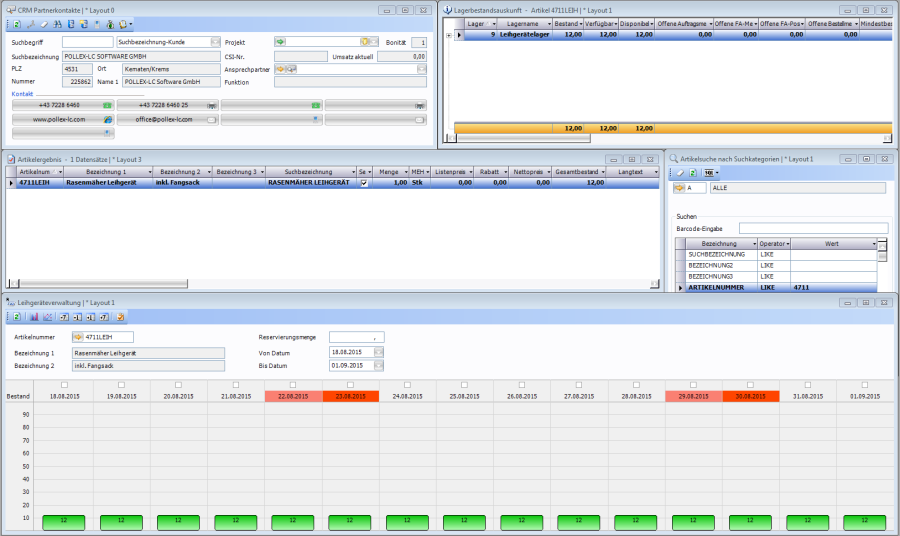Tick the checkbox above 18.08.2015 column
The width and height of the screenshot is (900, 536).
pos(65,385)
